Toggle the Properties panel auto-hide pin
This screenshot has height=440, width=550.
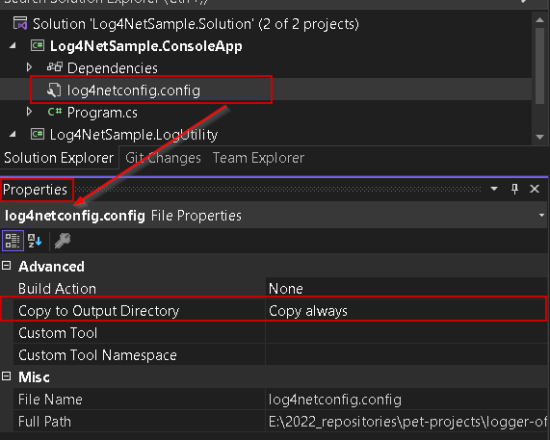[515, 189]
